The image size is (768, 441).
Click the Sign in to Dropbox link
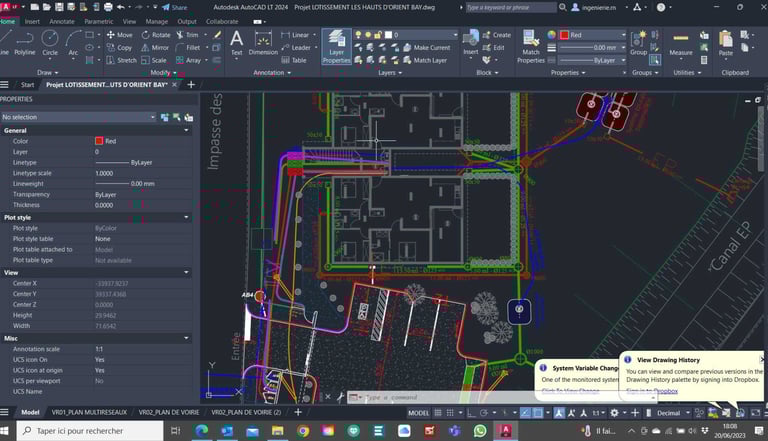tap(654, 391)
